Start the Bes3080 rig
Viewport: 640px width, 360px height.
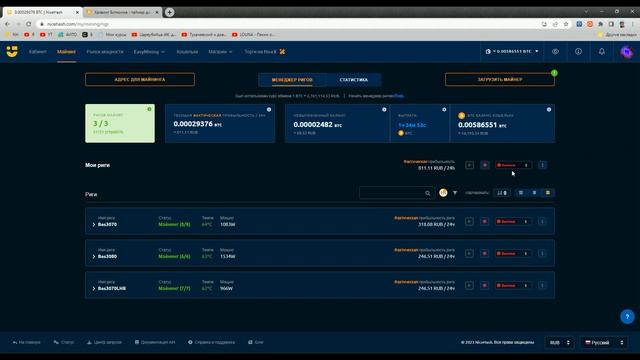pos(469,253)
